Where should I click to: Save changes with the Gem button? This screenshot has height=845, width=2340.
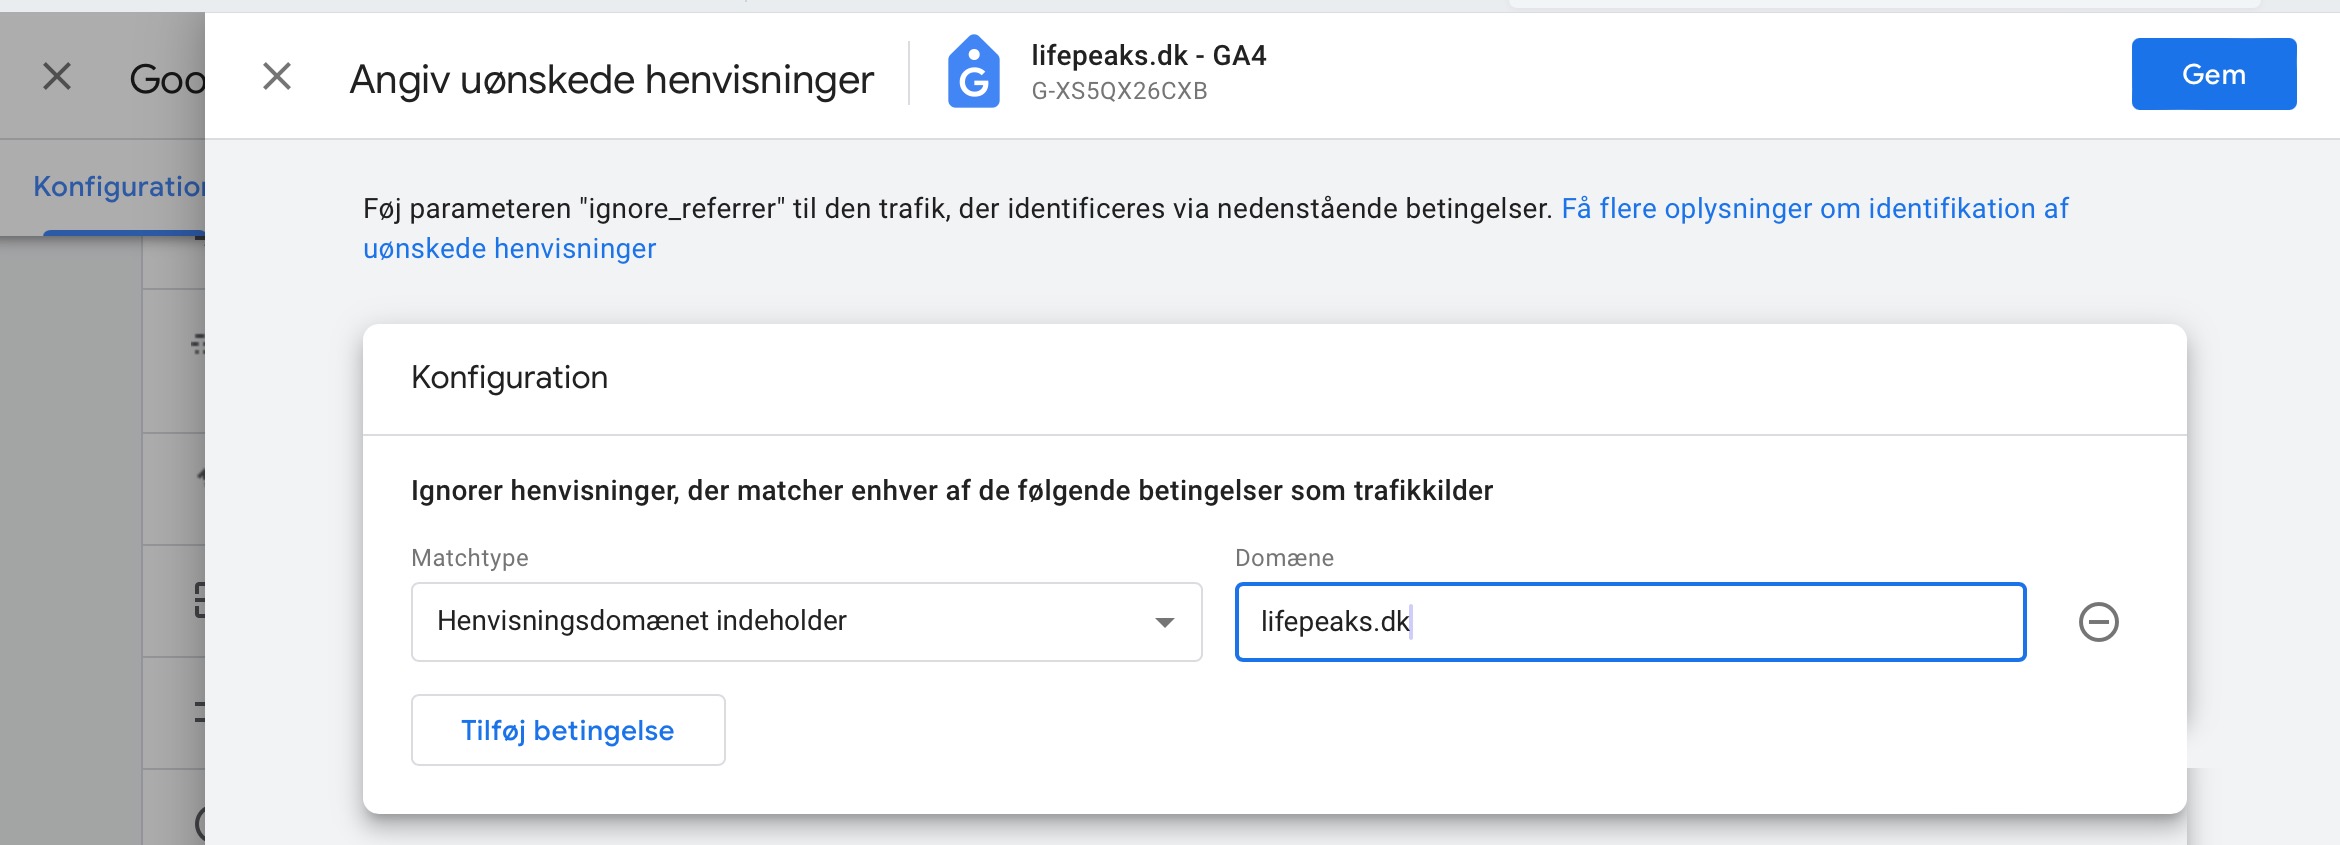pyautogui.click(x=2213, y=74)
